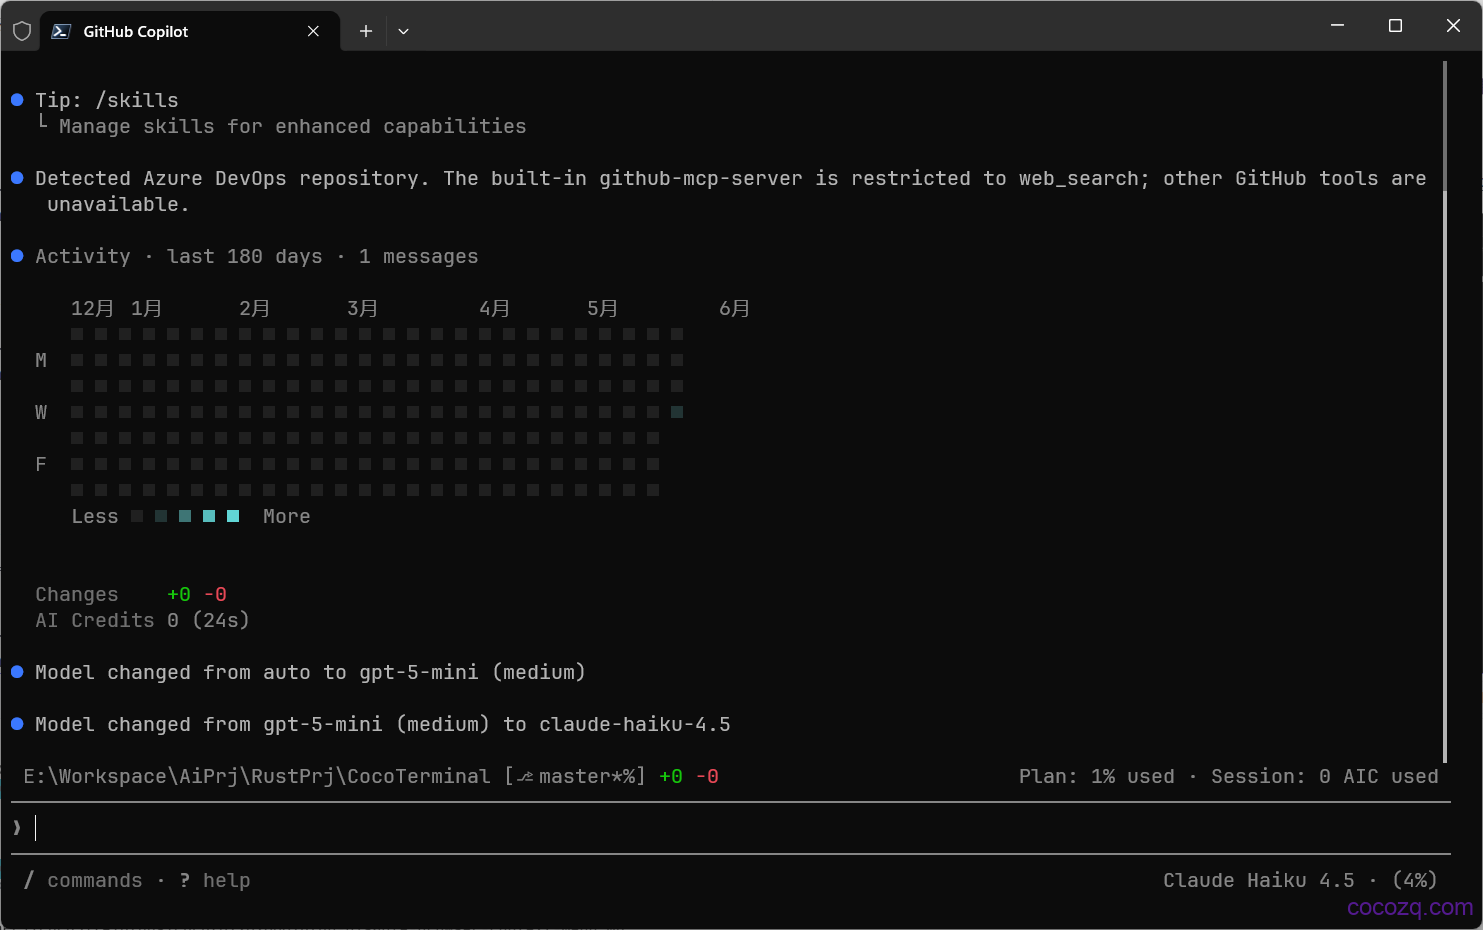Viewport: 1483px width, 930px height.
Task: Switch to the GitHub Copilot tab
Action: (190, 31)
